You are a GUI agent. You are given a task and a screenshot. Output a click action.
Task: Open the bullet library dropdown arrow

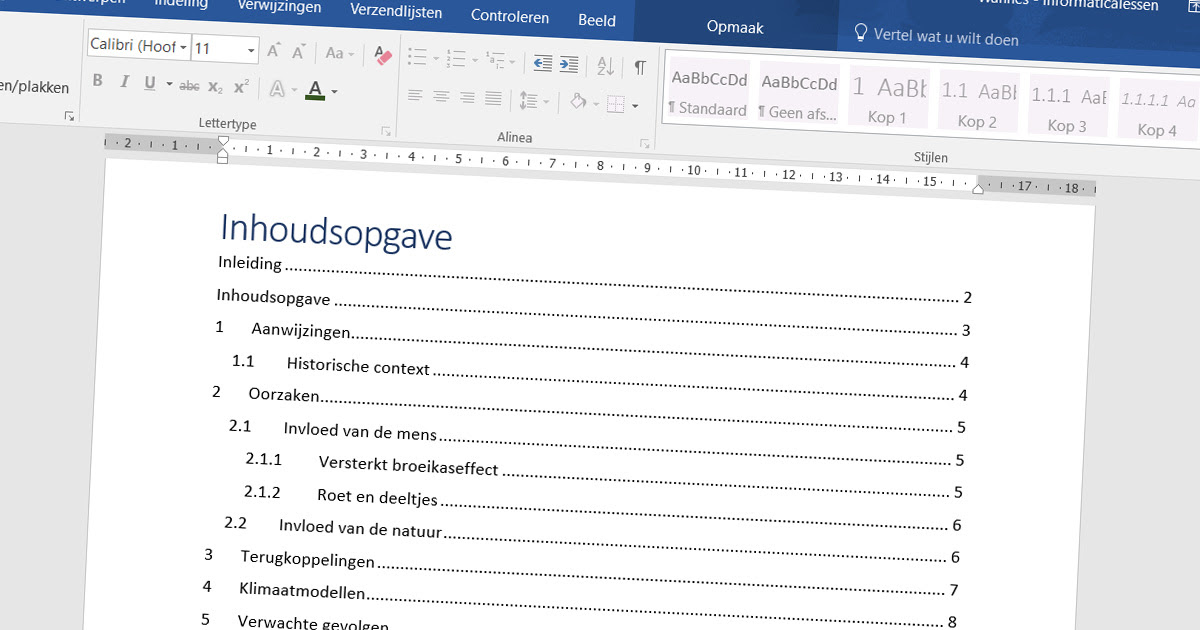click(x=436, y=60)
